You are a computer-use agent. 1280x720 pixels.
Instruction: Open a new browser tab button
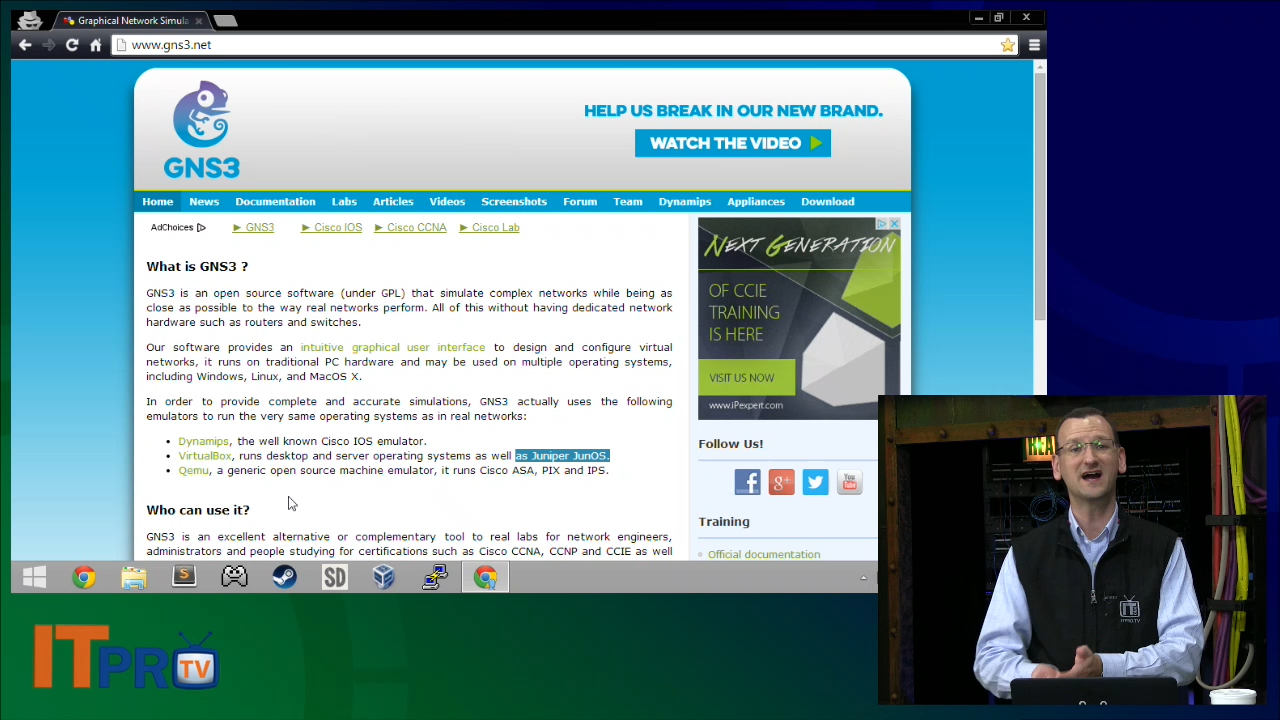(x=226, y=21)
